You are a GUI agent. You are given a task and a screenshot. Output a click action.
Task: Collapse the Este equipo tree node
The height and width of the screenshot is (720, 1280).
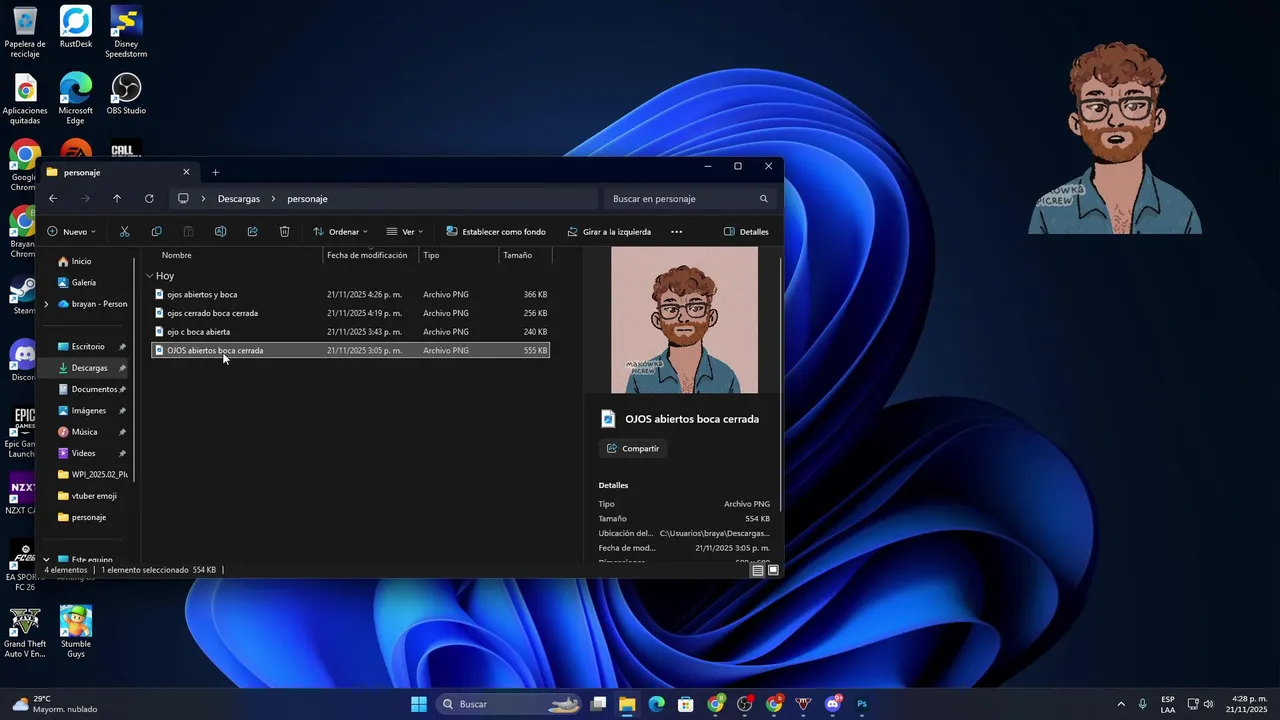46,560
